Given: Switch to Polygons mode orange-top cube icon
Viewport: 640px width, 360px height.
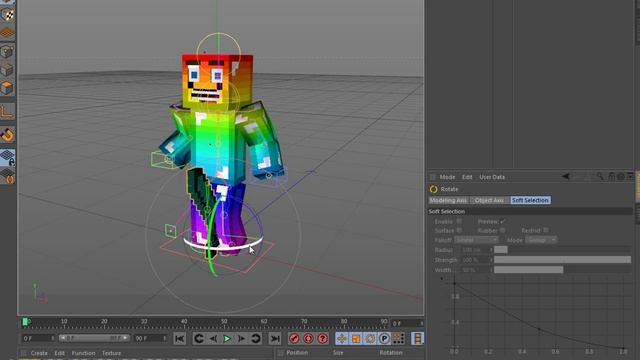Looking at the screenshot, I should click(x=7, y=87).
